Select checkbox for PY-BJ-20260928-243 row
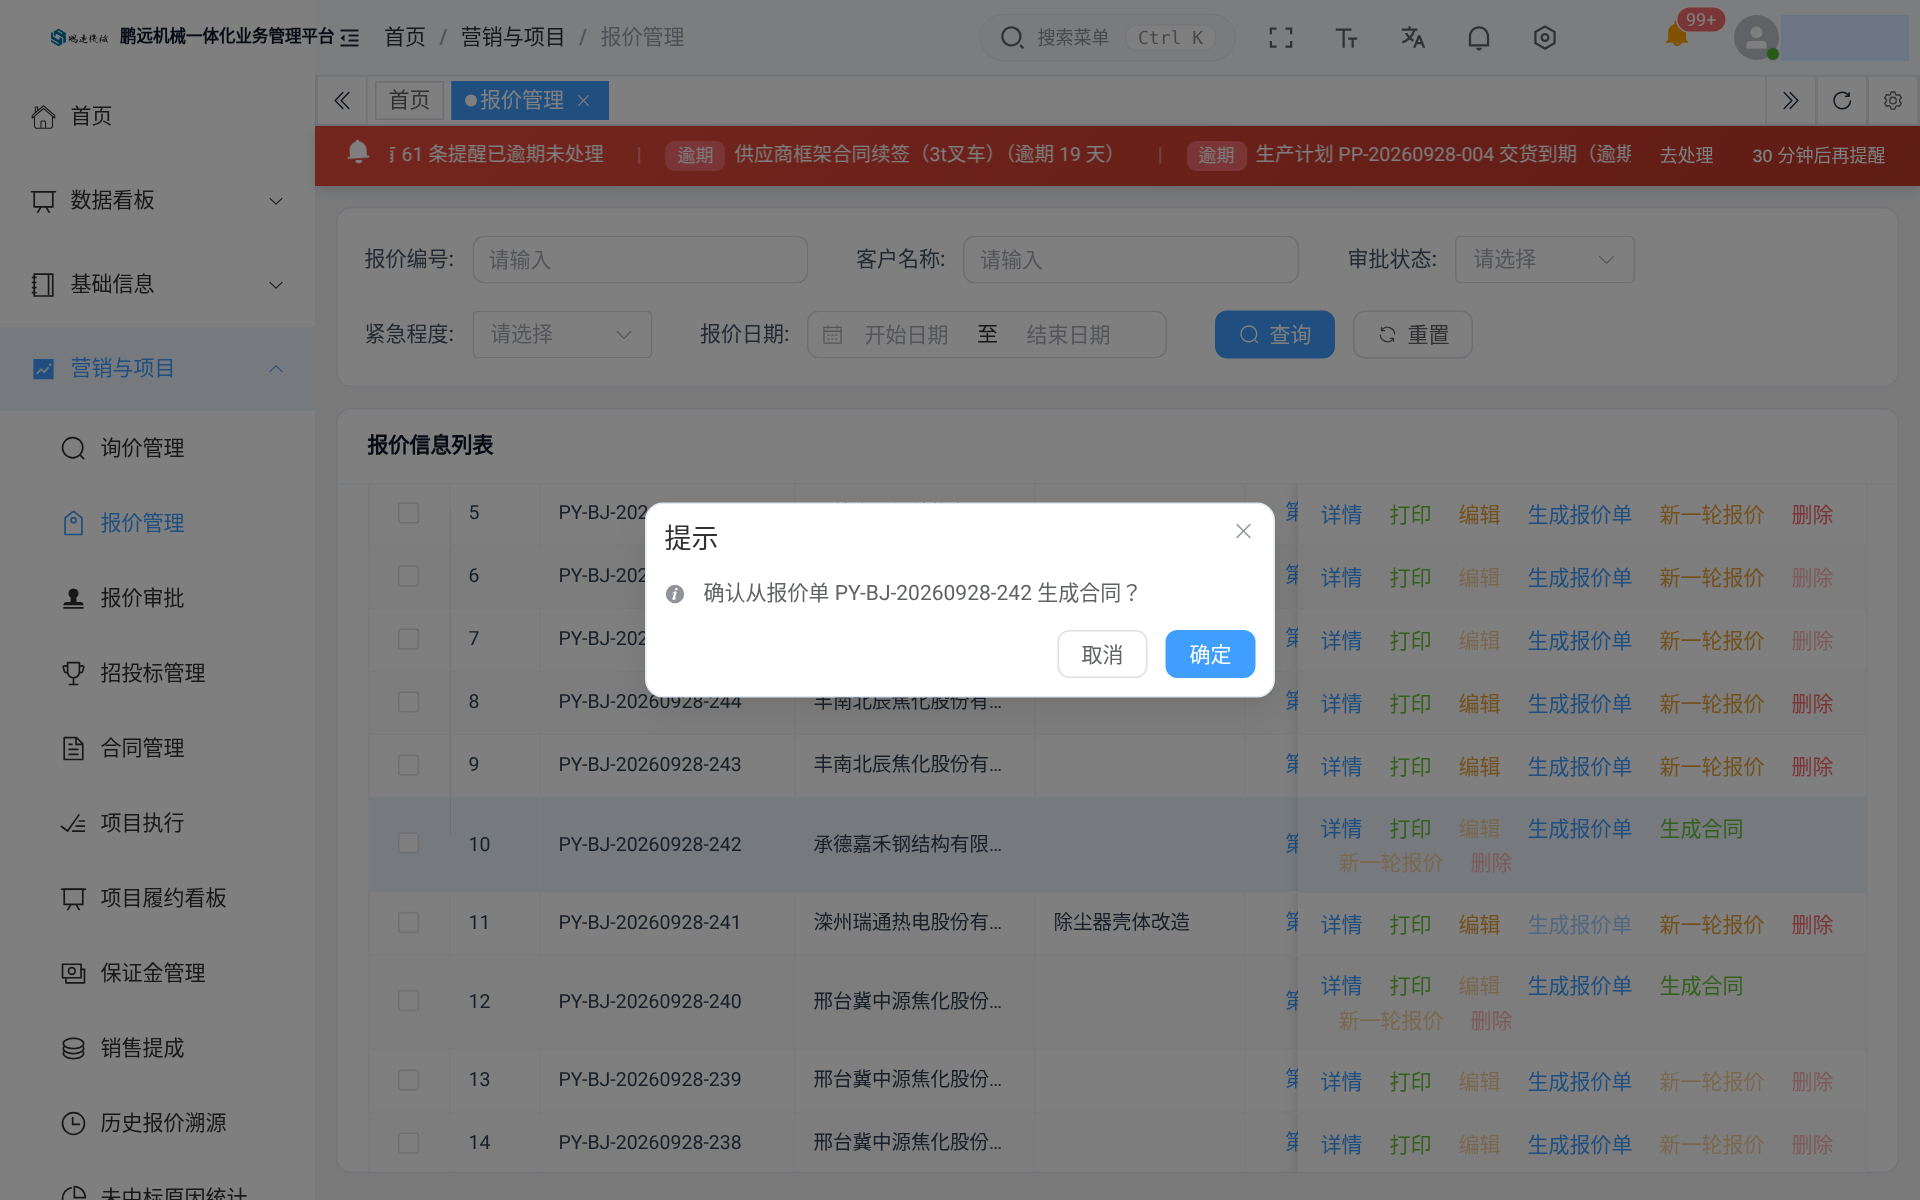1920x1200 pixels. click(x=408, y=765)
